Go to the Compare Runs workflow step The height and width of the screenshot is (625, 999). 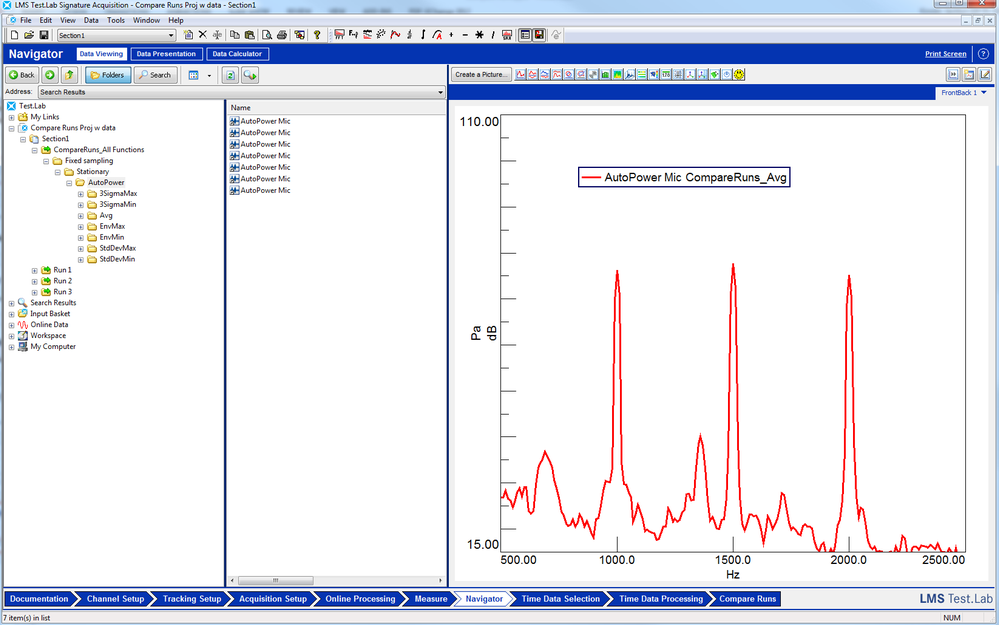747,599
